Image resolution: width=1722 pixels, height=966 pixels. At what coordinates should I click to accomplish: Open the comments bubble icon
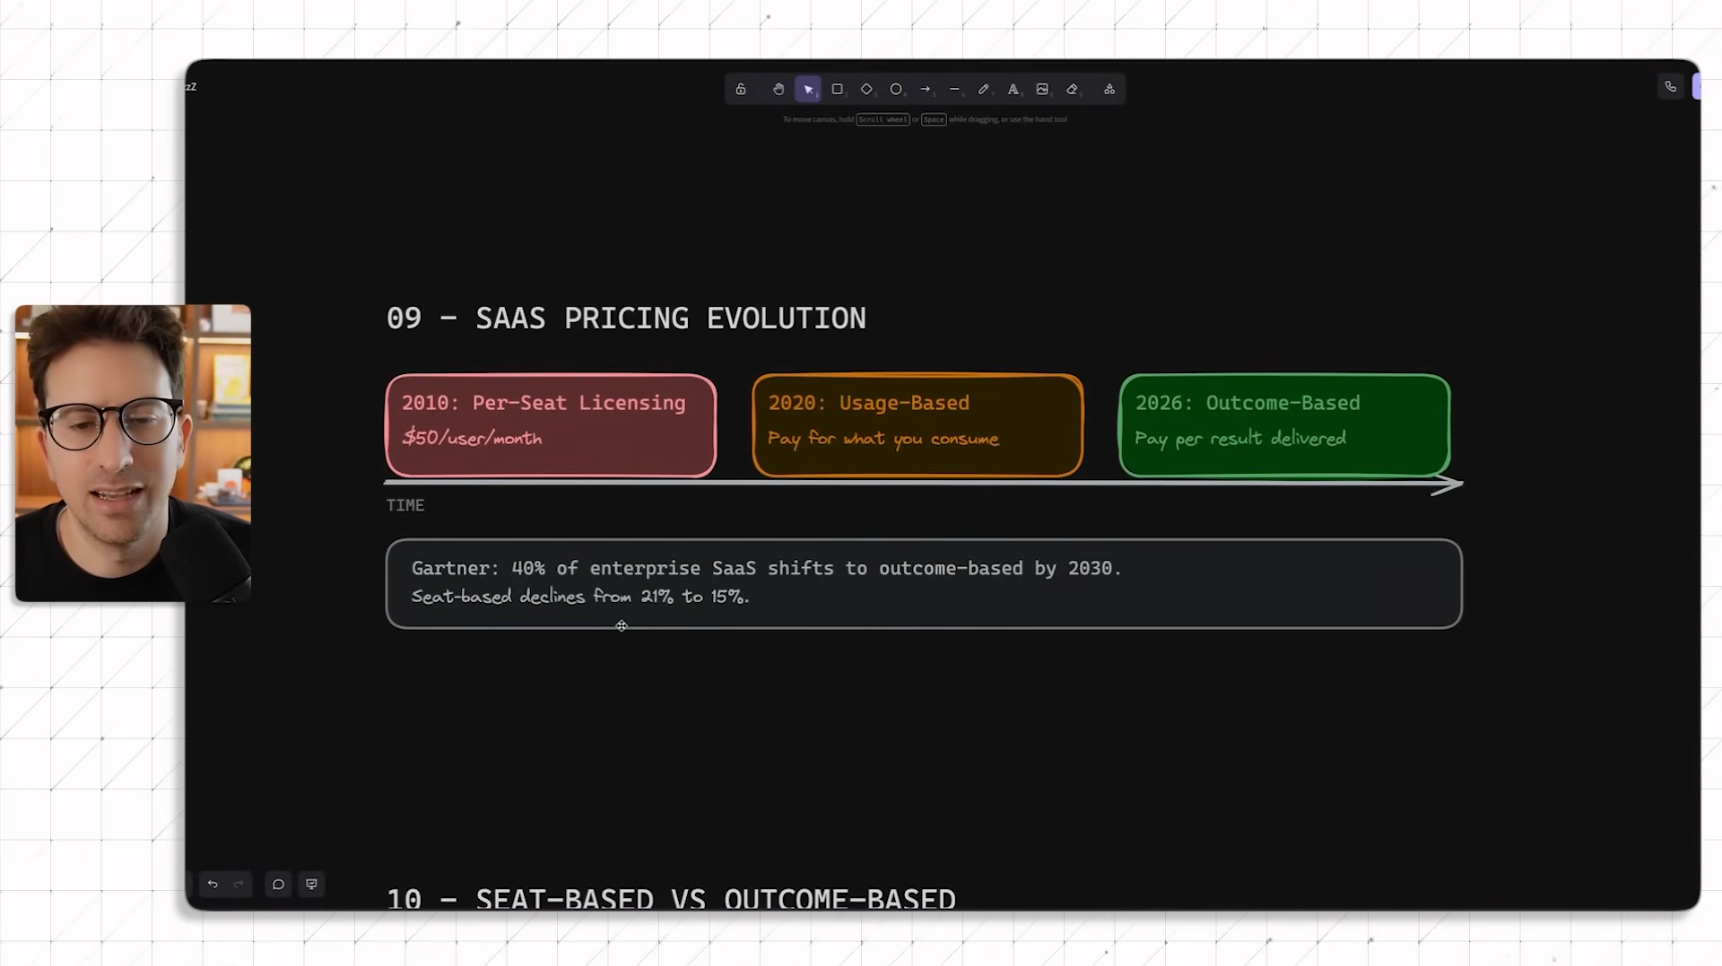278,884
